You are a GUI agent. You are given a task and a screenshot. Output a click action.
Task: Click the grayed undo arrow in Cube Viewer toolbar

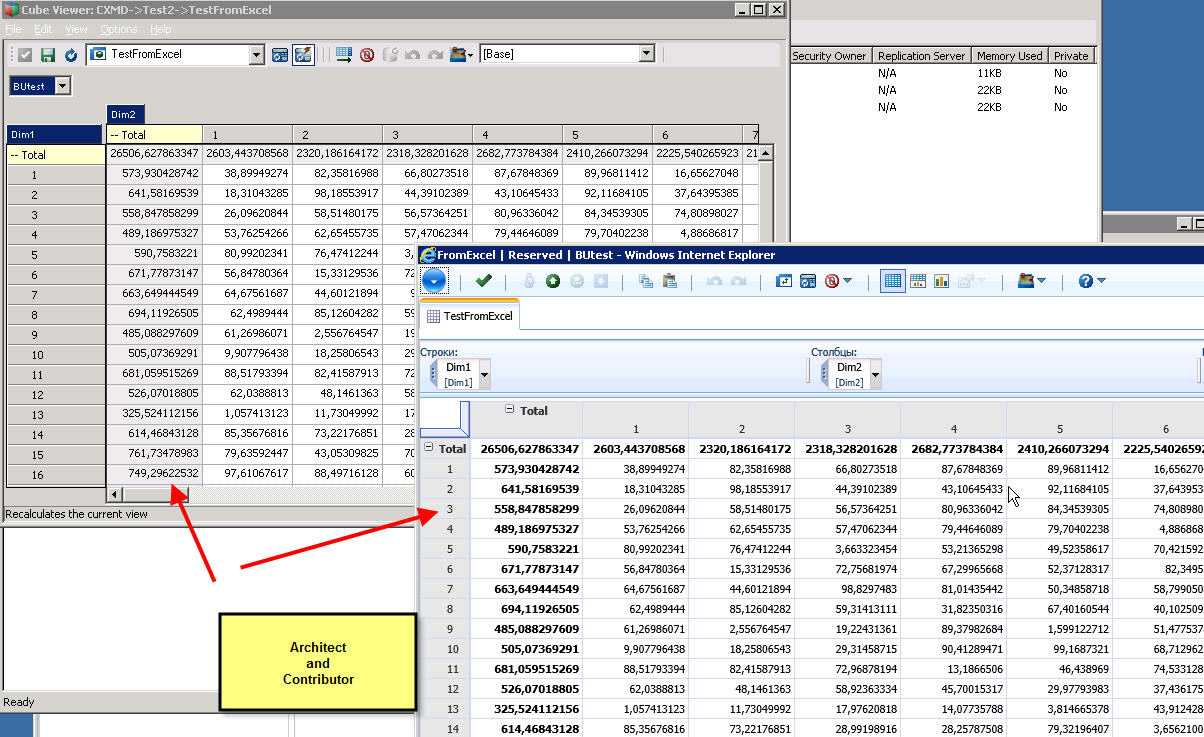point(413,54)
